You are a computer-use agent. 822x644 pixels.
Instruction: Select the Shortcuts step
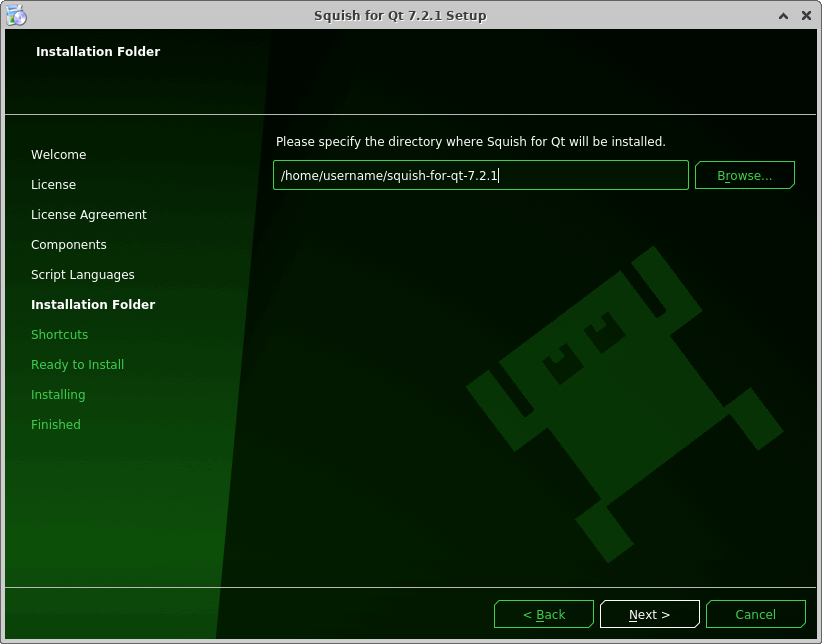[x=59, y=335]
